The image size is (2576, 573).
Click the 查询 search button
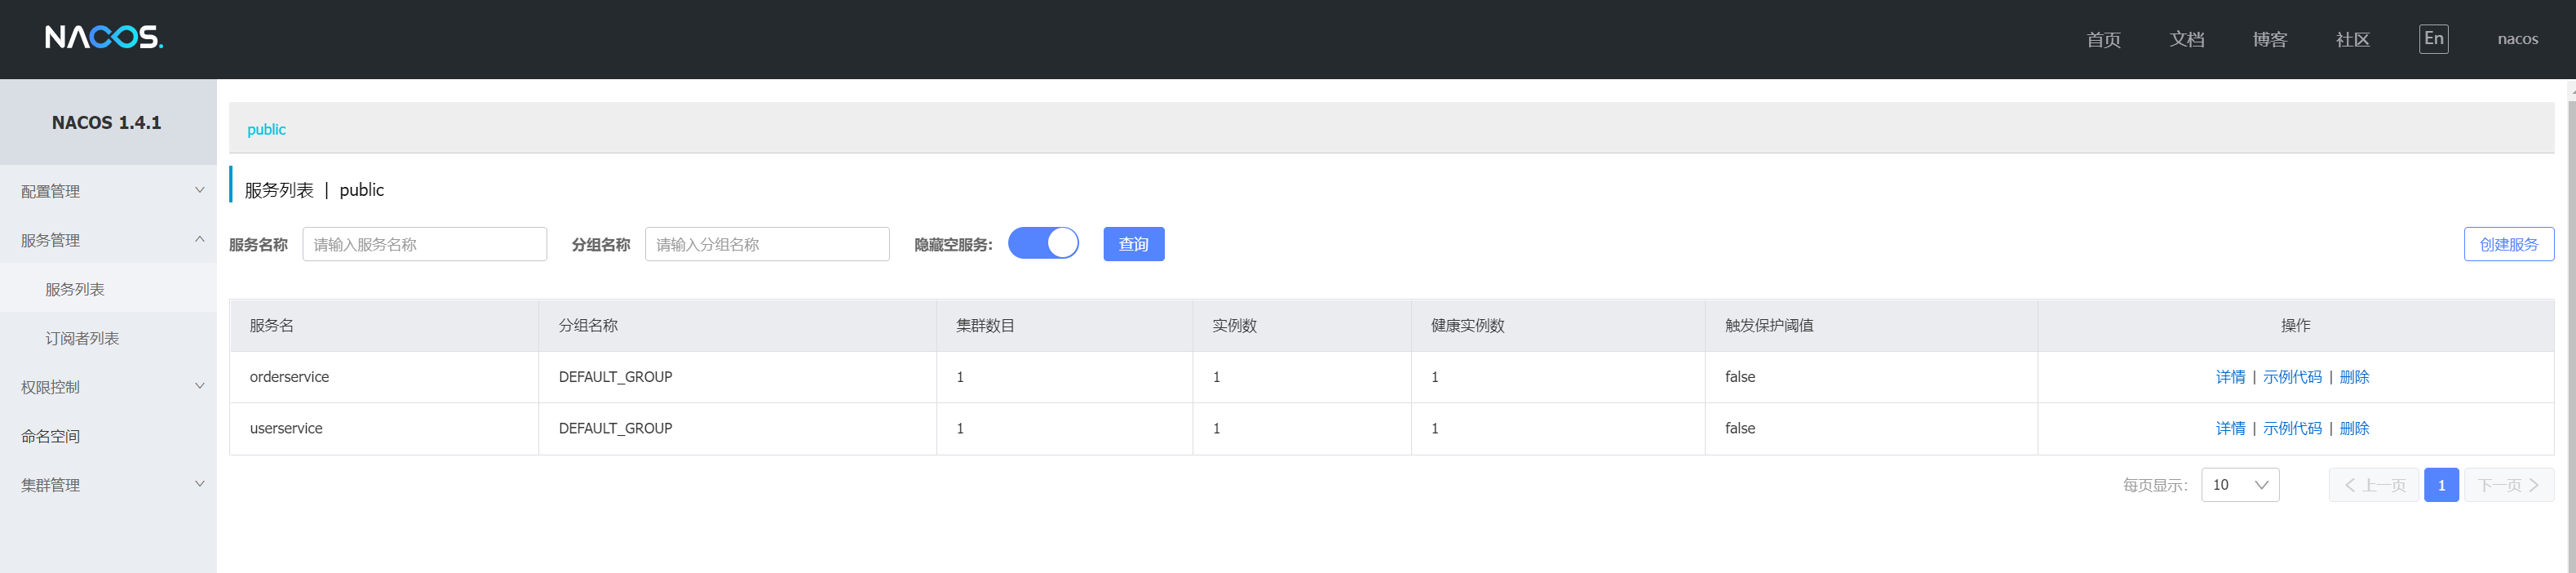point(1133,244)
